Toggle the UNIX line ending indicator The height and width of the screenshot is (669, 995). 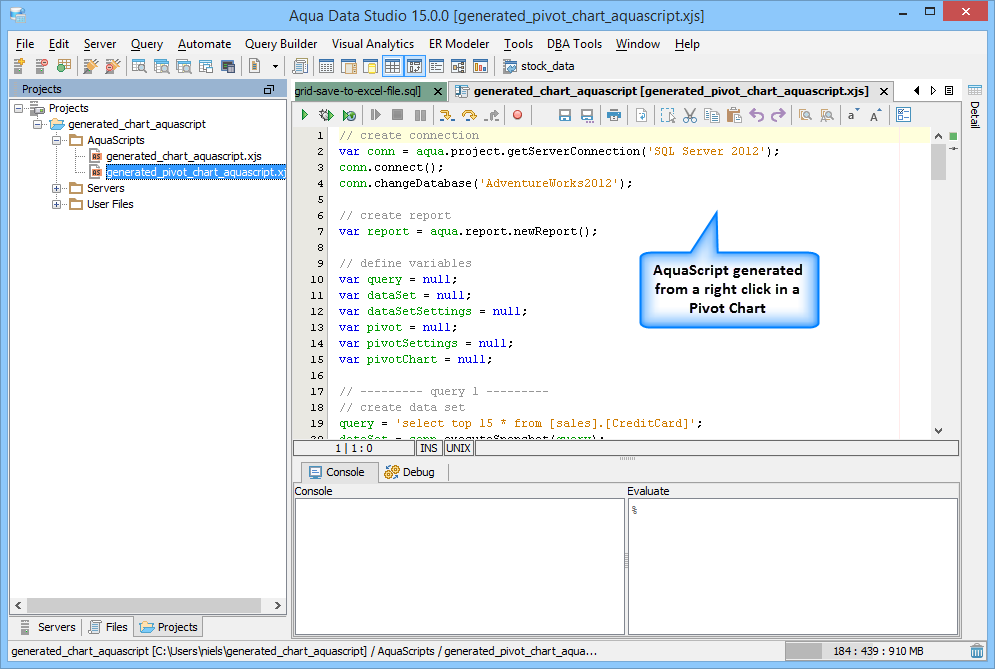click(x=458, y=448)
